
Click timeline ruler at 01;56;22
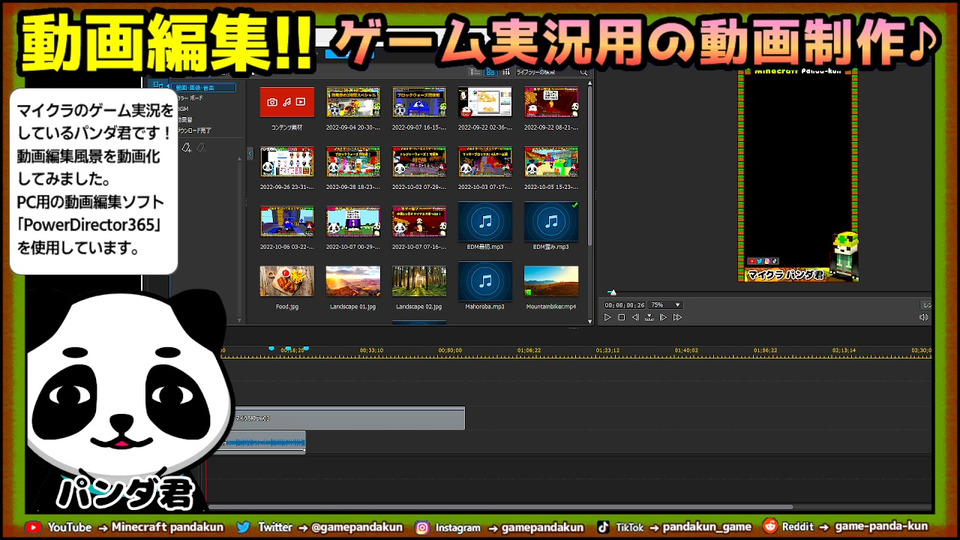point(765,351)
